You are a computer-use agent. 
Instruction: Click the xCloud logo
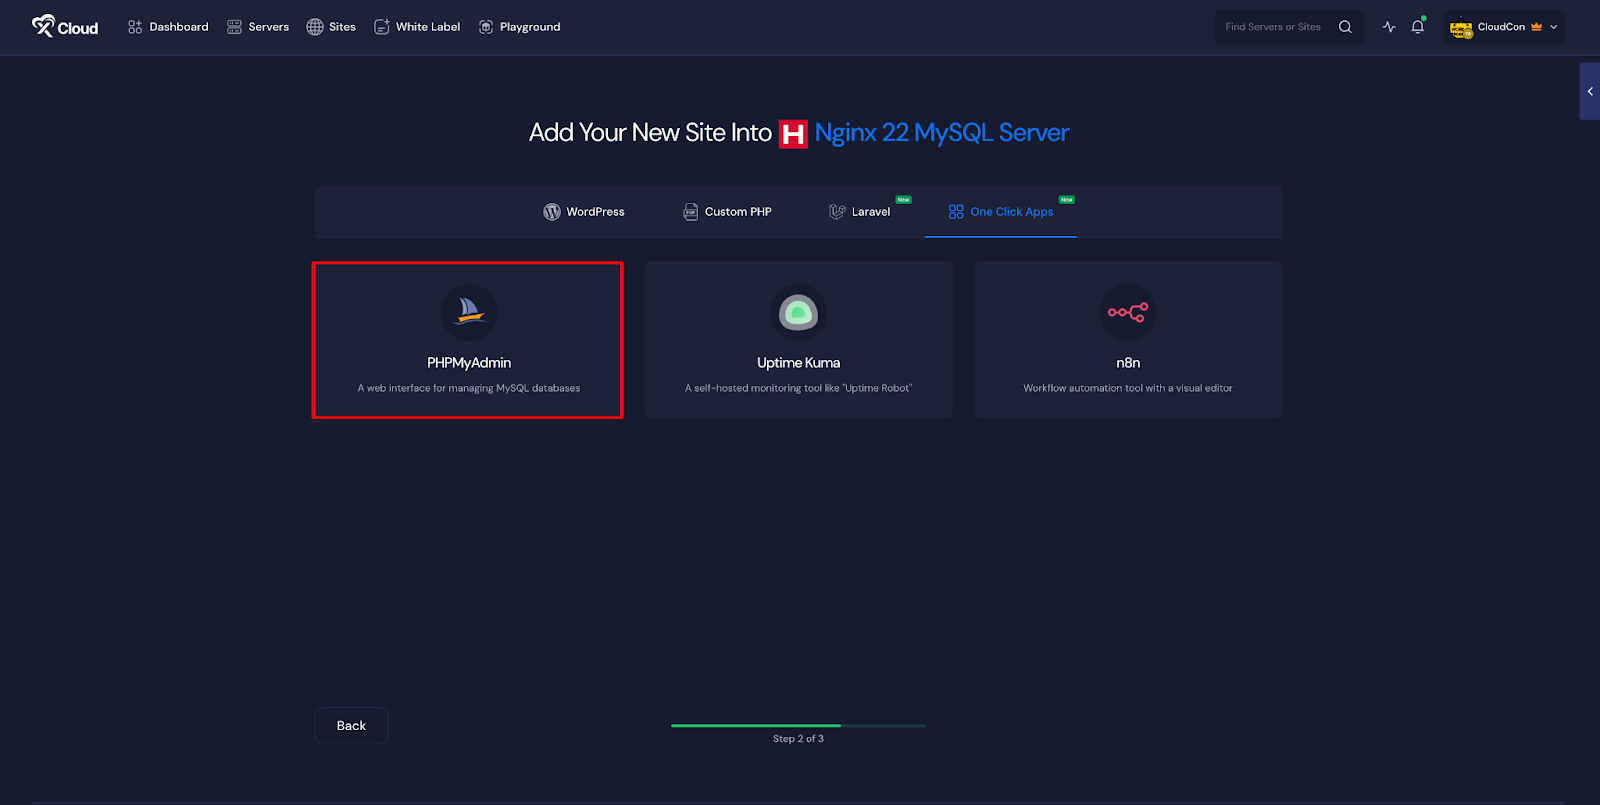pyautogui.click(x=65, y=27)
